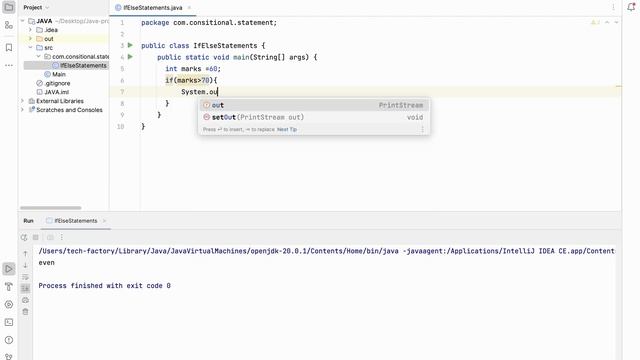Choose setOut(PrintStream out) completion suggestion
The width and height of the screenshot is (640, 360).
(x=314, y=117)
